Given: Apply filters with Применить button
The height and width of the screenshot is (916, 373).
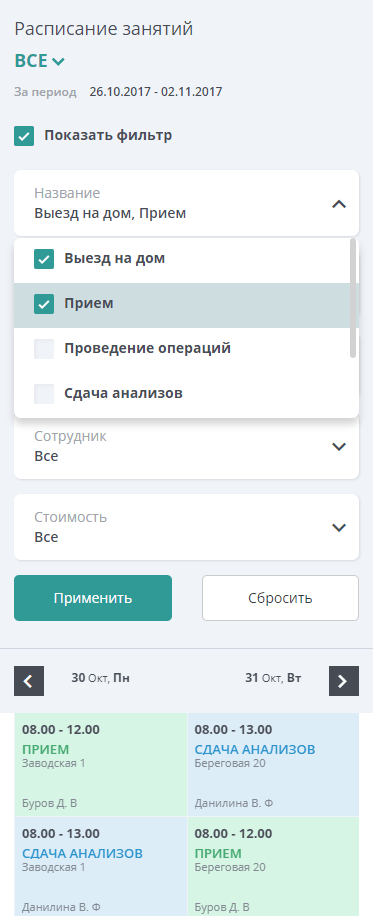Looking at the screenshot, I should point(93,598).
